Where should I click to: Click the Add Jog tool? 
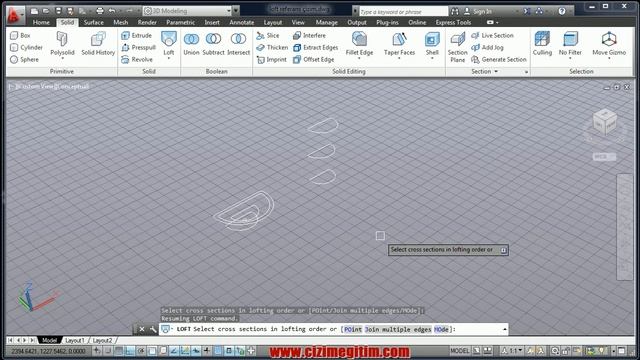coord(487,47)
